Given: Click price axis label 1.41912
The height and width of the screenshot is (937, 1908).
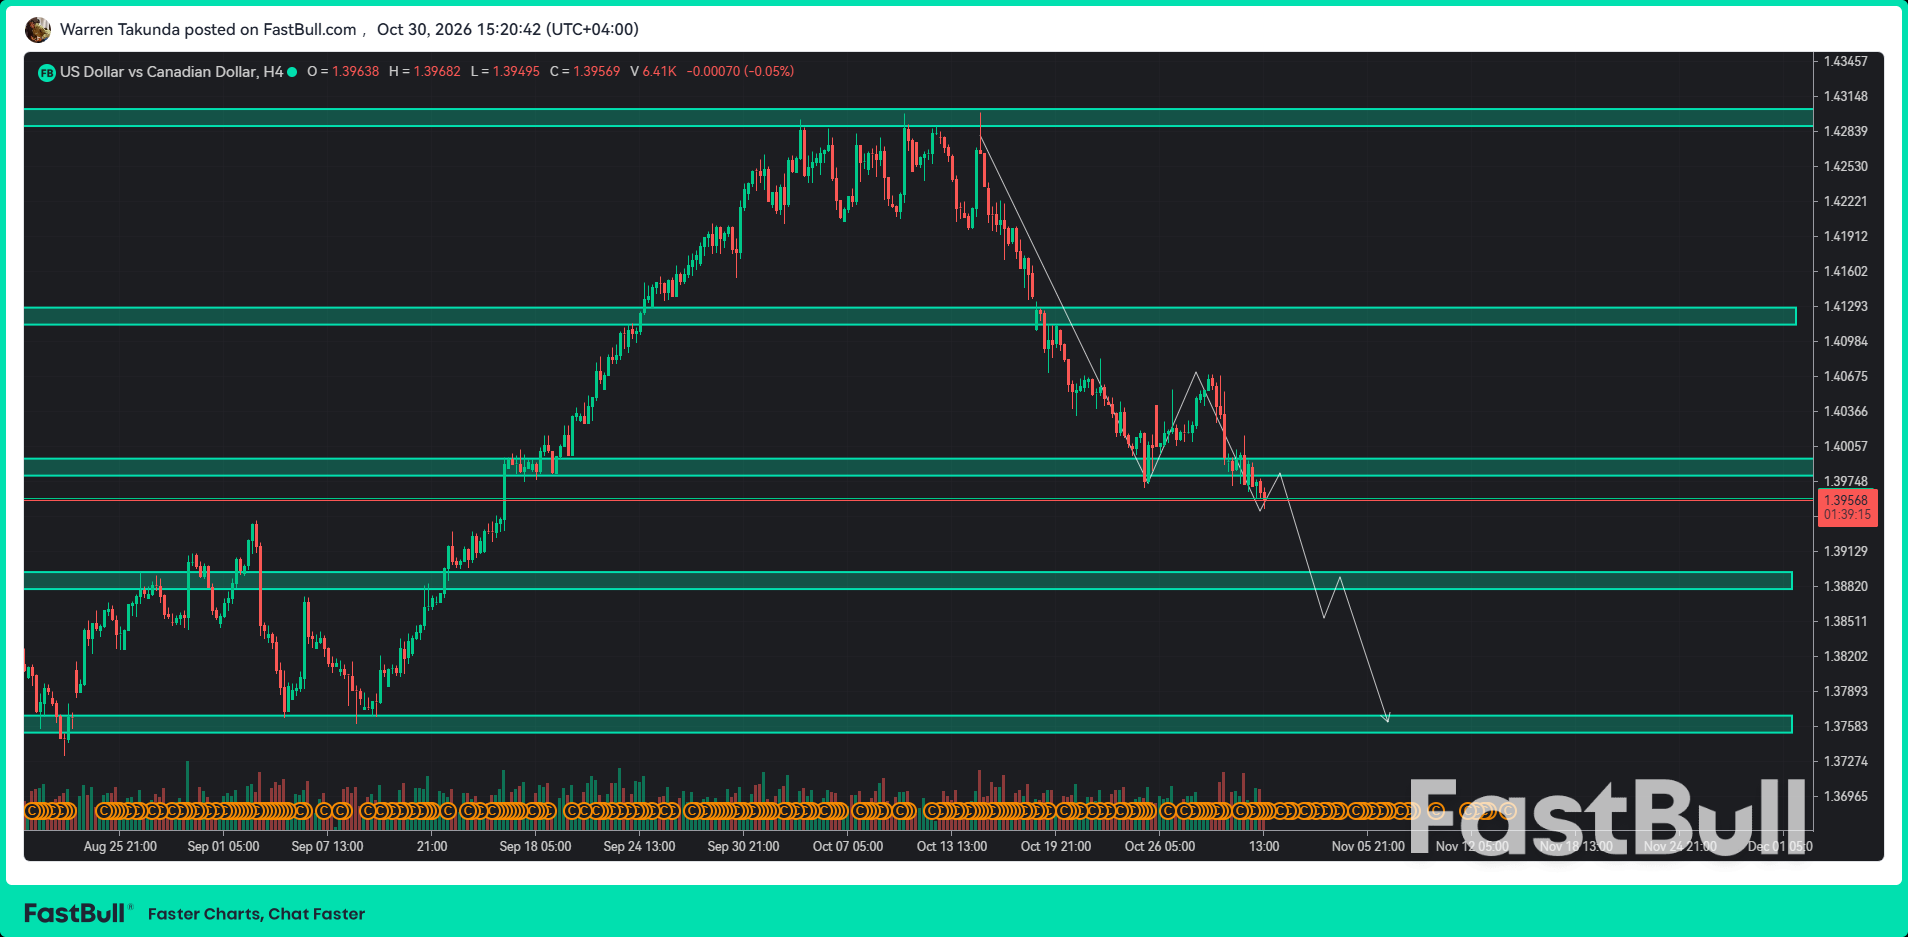Looking at the screenshot, I should [x=1845, y=236].
